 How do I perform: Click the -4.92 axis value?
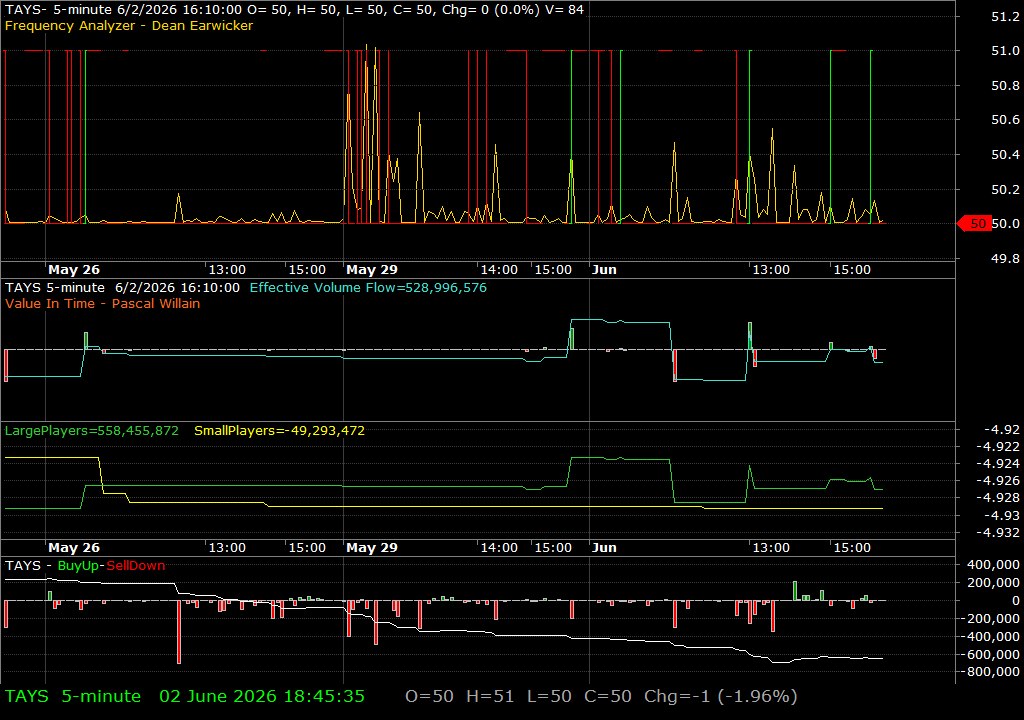point(1001,429)
